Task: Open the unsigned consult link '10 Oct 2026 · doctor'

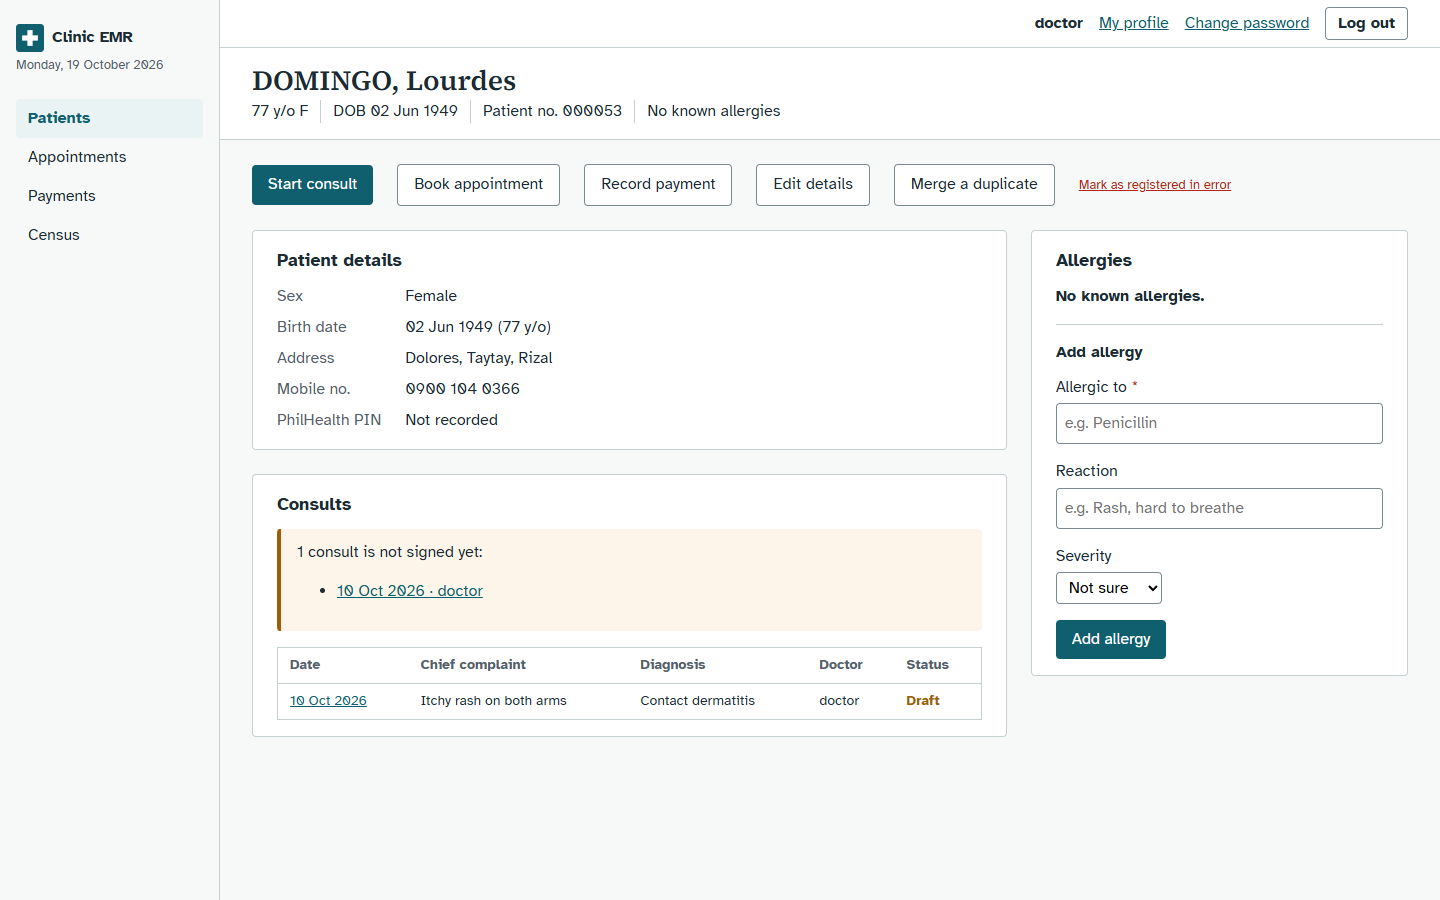Action: click(410, 591)
